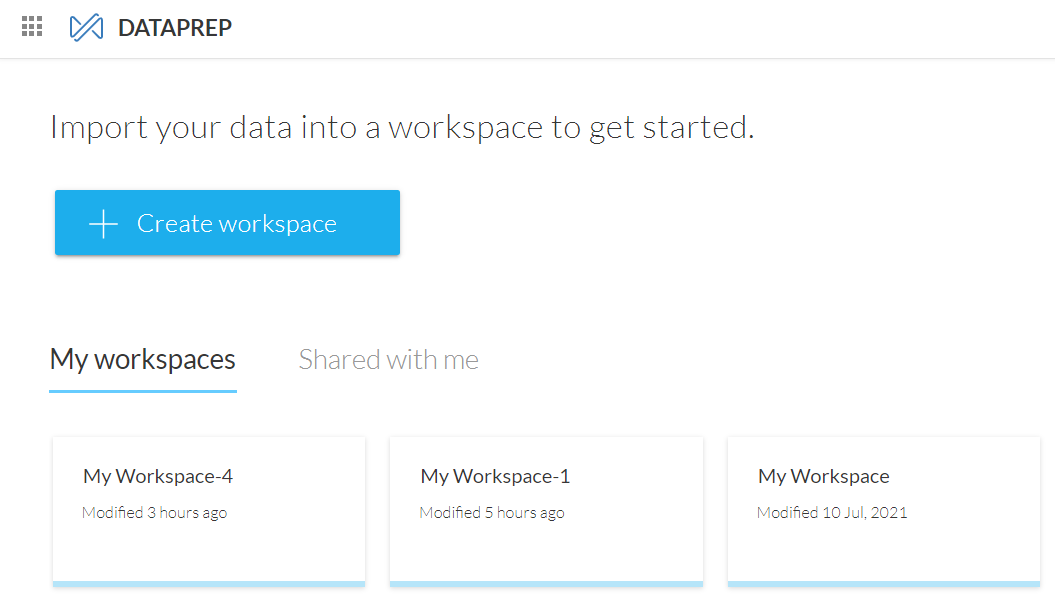Image resolution: width=1055 pixels, height=601 pixels.
Task: Click "Modified 10 Jul, 2021" text
Action: [x=832, y=513]
